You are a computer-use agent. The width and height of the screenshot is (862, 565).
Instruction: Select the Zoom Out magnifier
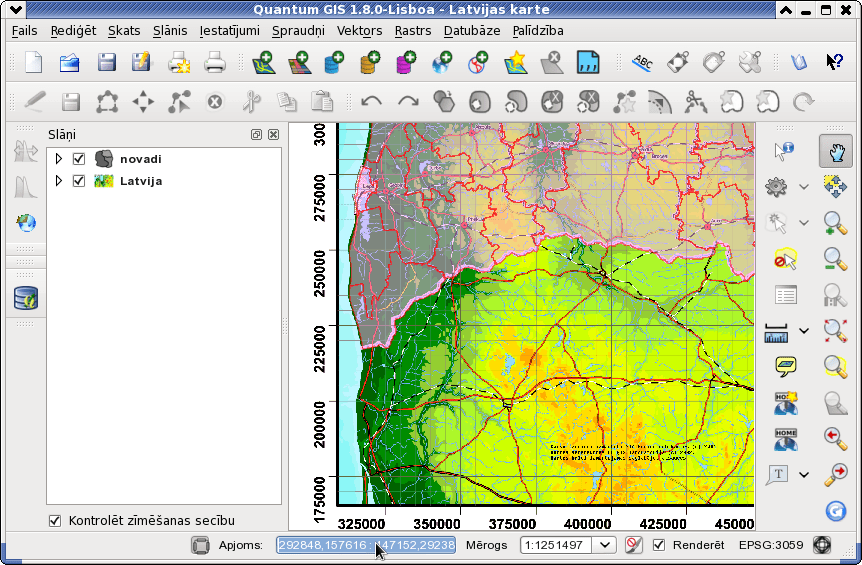coord(835,259)
